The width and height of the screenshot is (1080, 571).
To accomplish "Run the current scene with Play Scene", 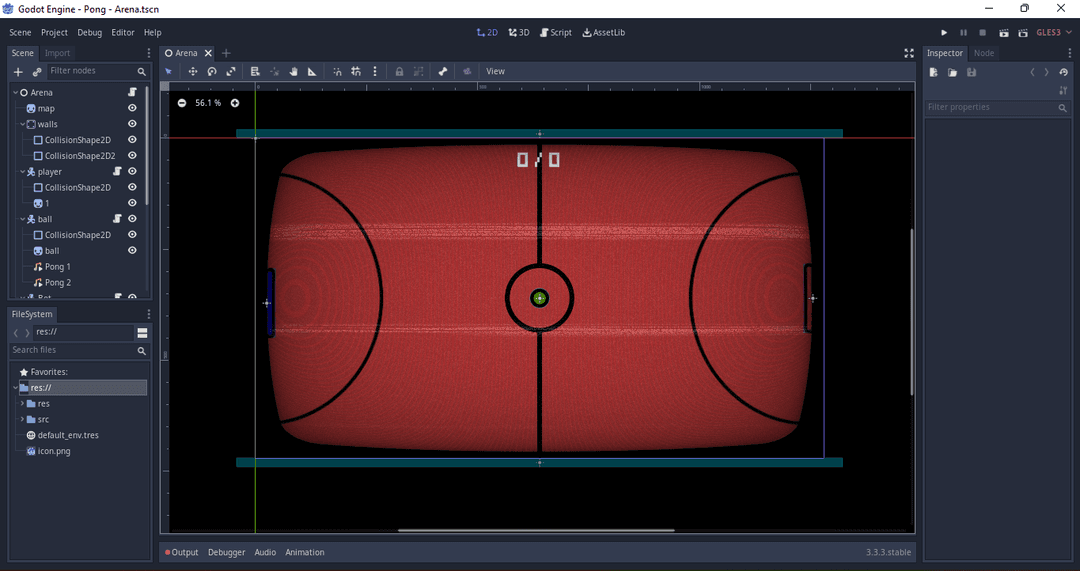I will pos(1003,33).
